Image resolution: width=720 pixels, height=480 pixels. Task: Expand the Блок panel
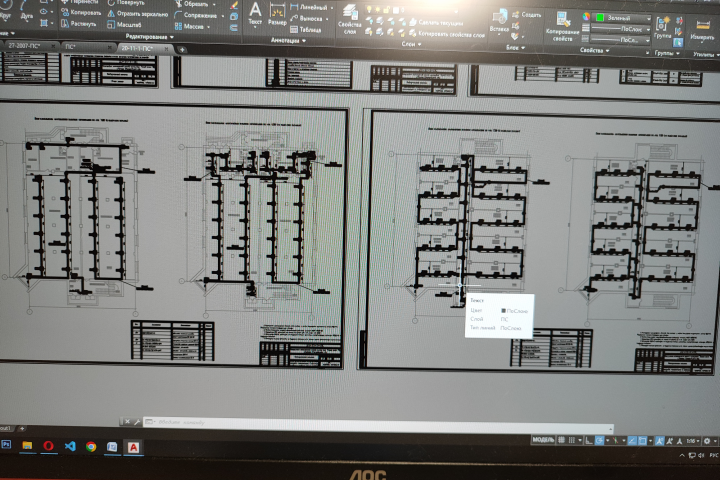point(515,47)
